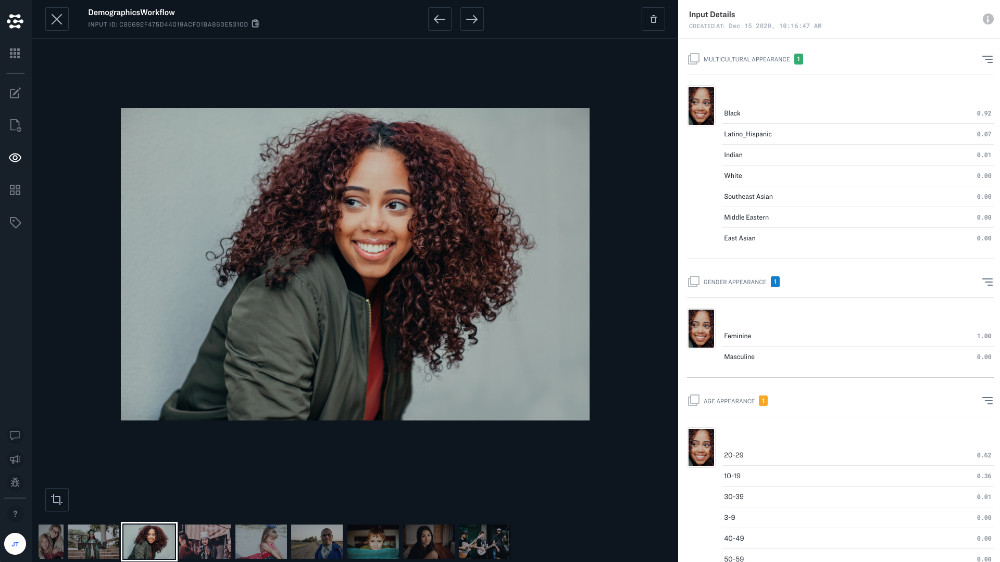Toggle the Age Appearance checkbox

[693, 401]
